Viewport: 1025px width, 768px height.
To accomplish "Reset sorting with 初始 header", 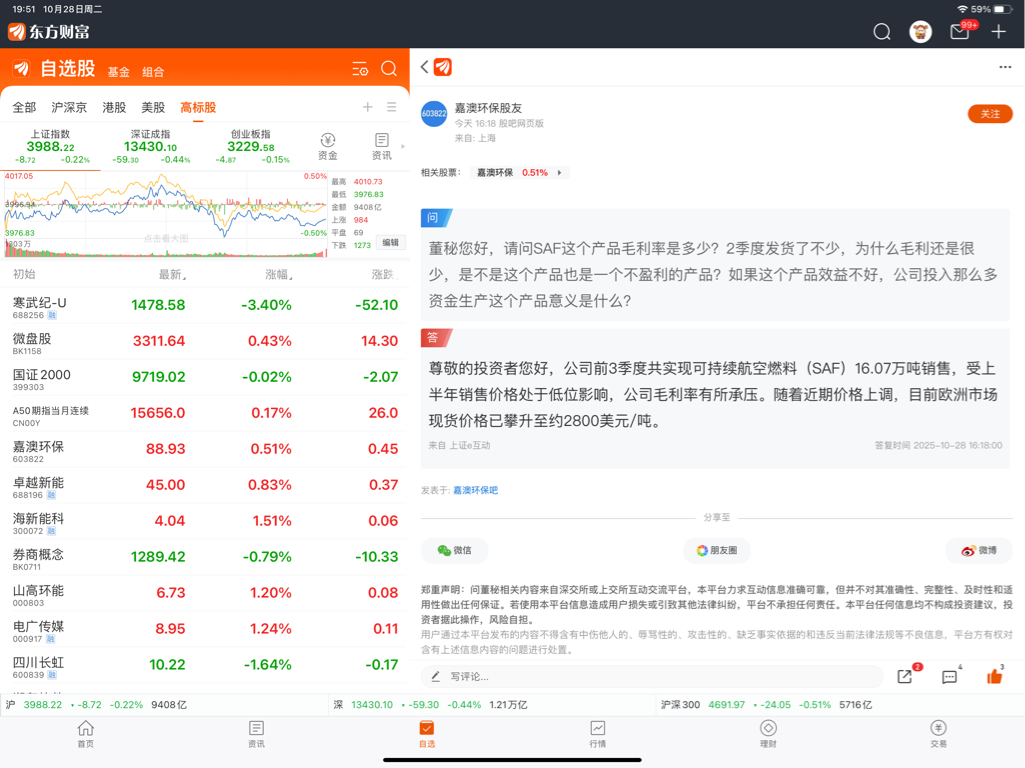I will [x=24, y=275].
